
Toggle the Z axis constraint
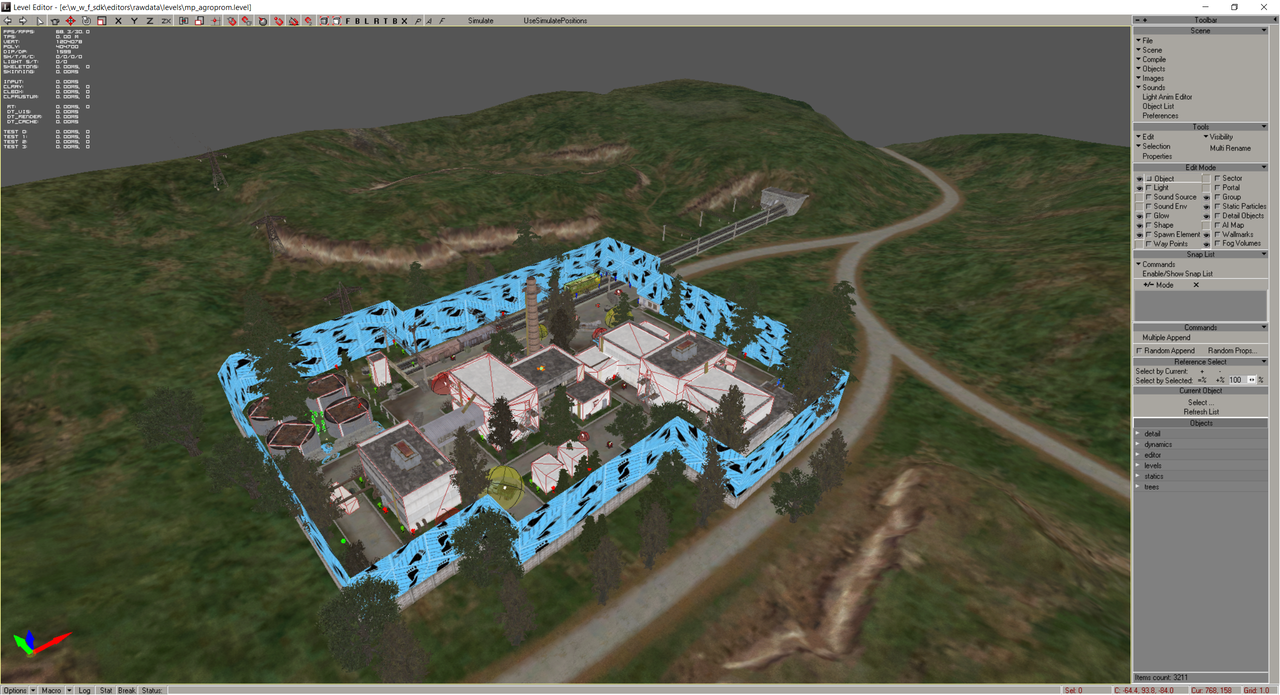coord(150,20)
